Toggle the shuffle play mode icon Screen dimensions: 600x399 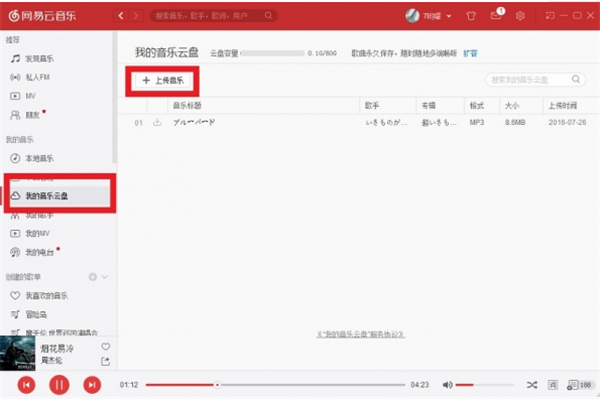[532, 385]
